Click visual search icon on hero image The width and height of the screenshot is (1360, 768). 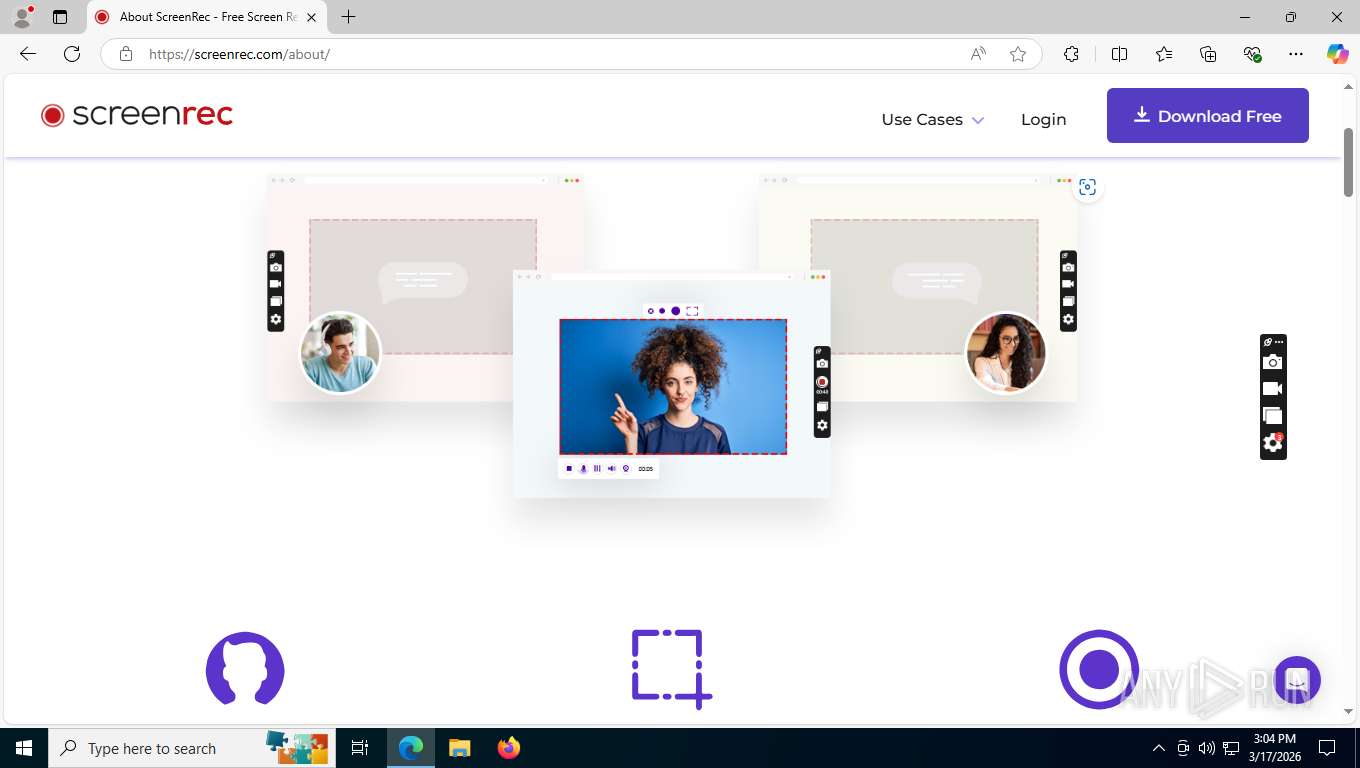point(1087,187)
